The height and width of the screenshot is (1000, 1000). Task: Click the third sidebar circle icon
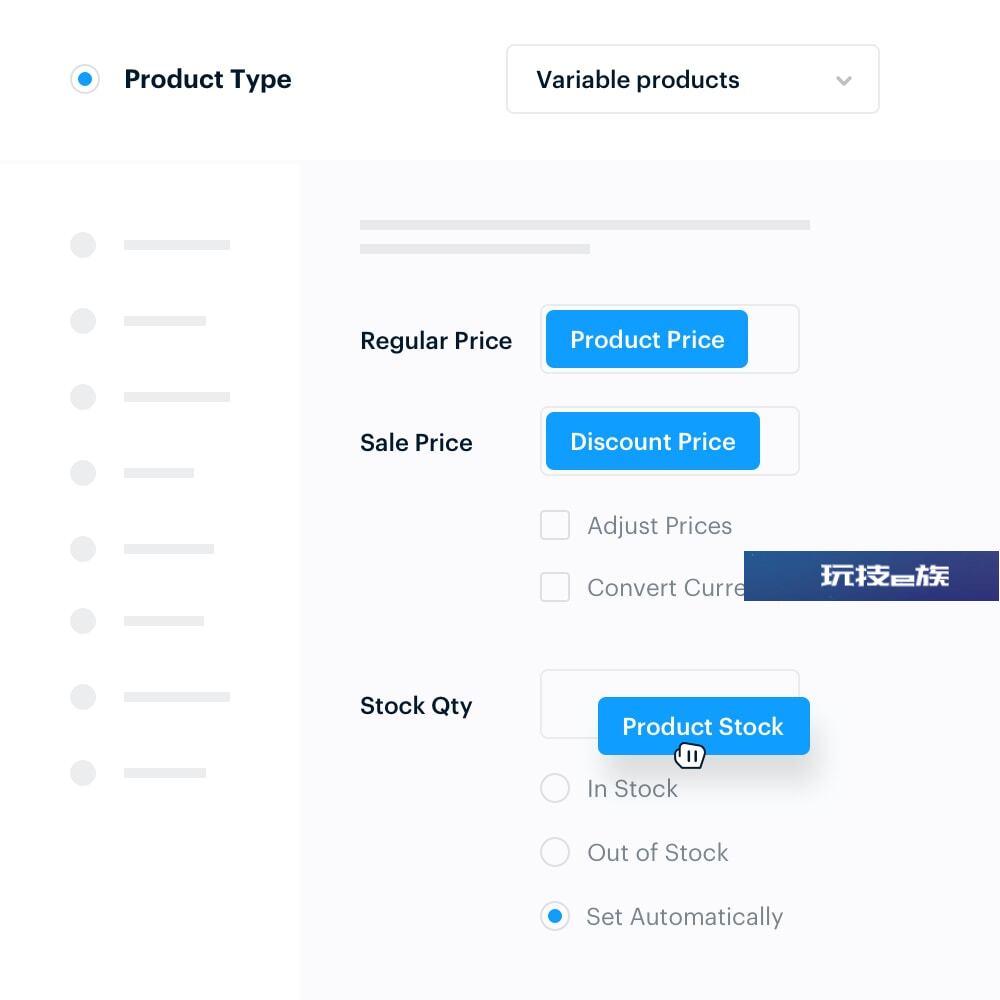83,397
